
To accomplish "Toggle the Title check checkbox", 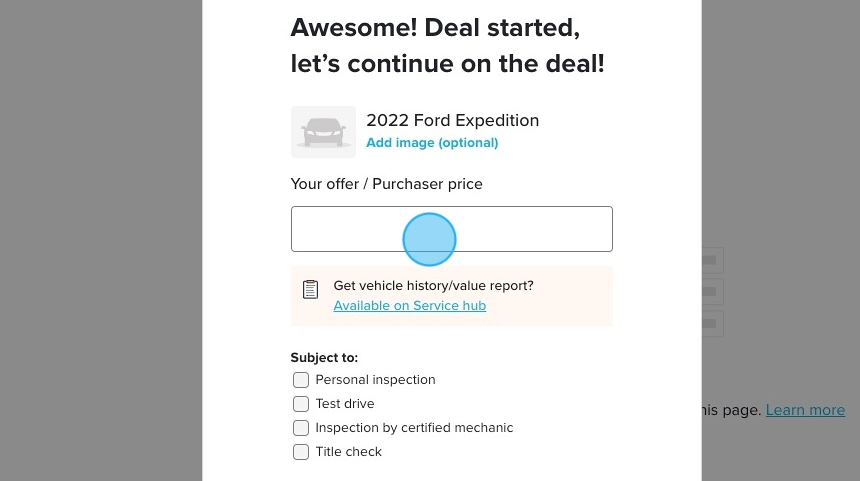I will coord(301,452).
